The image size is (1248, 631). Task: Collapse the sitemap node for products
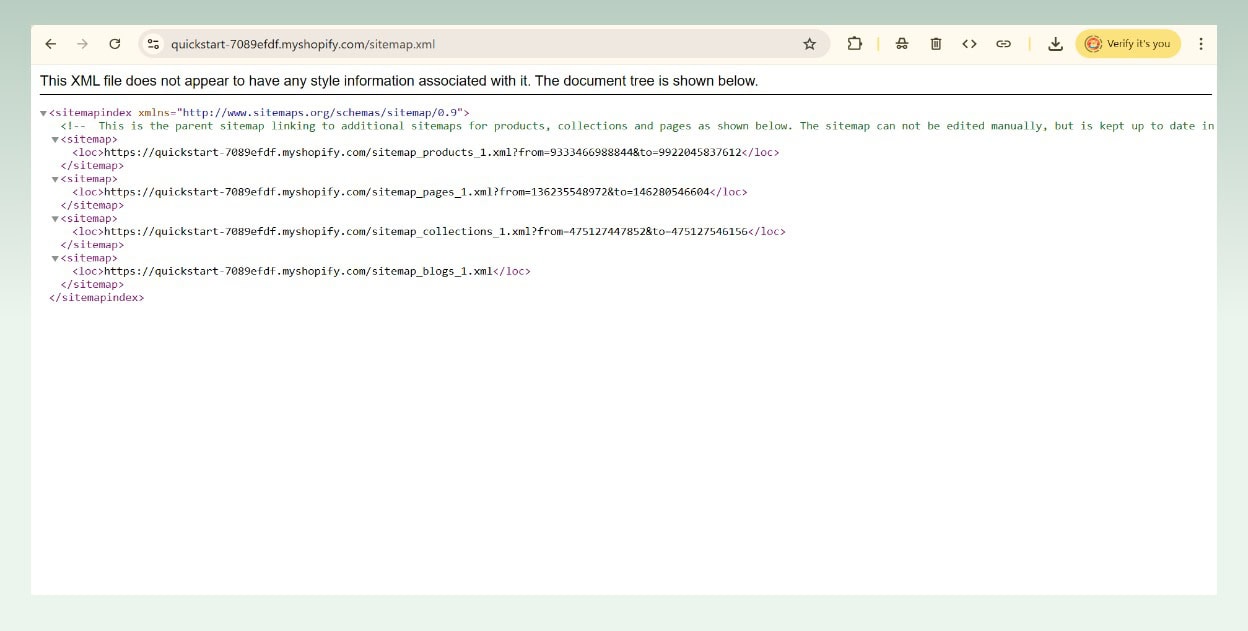click(55, 140)
